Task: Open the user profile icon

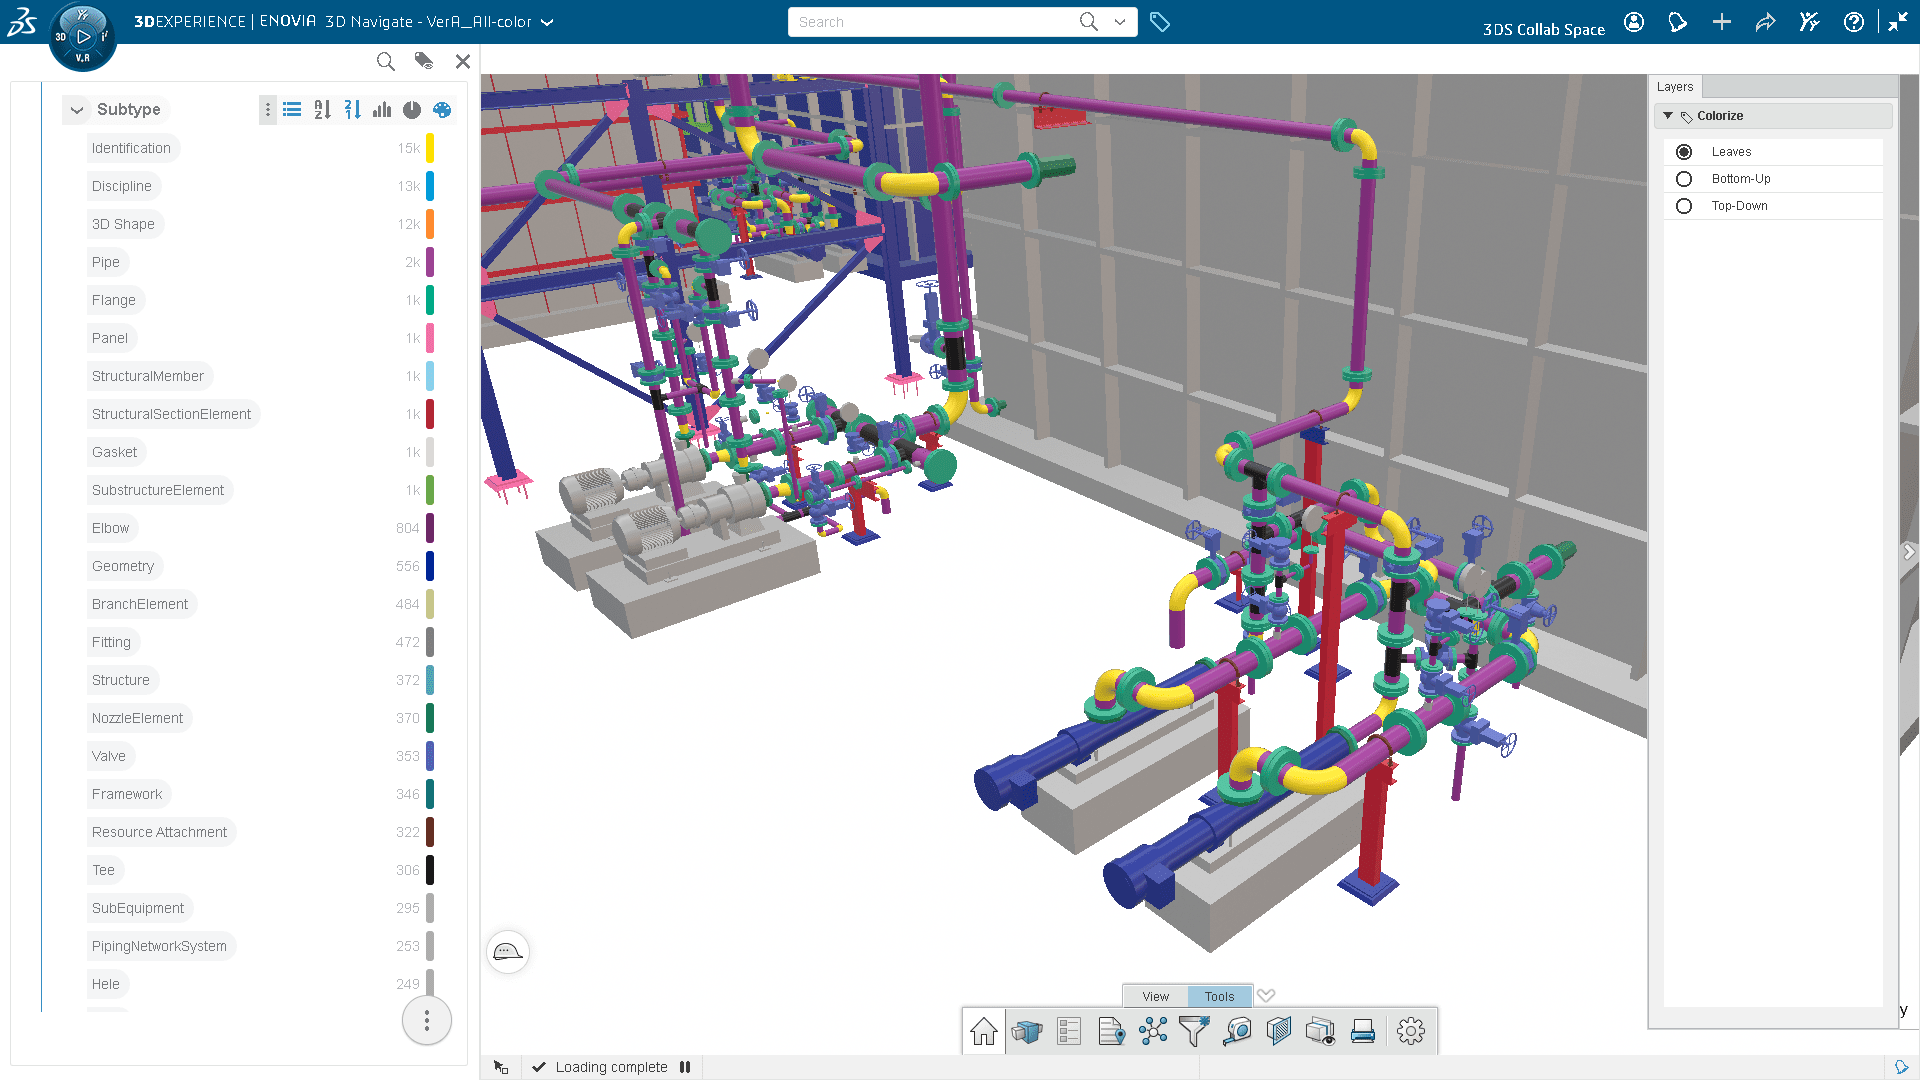Action: point(1634,22)
